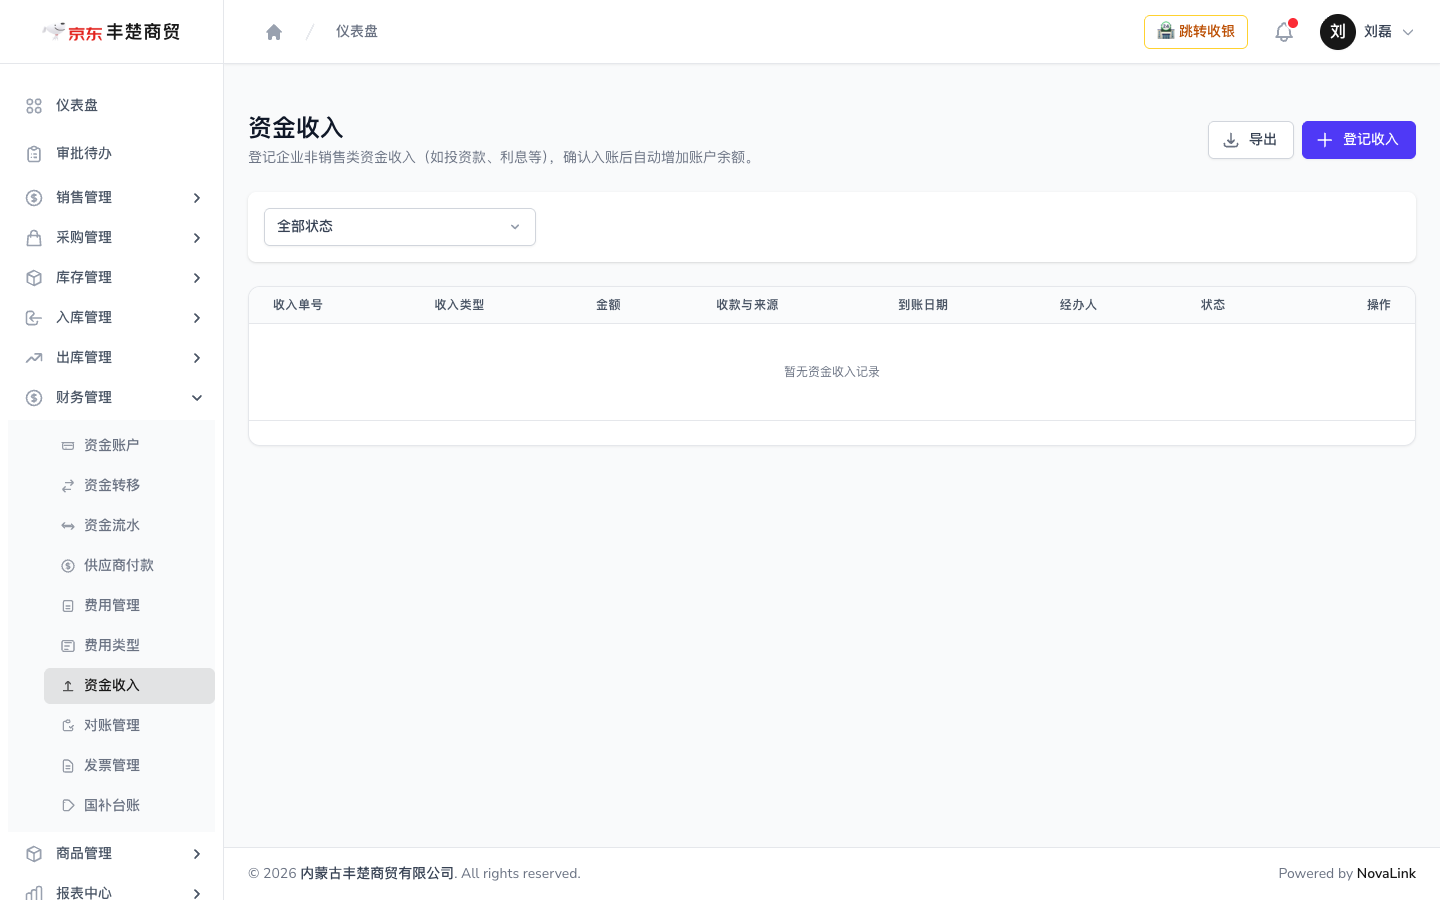
Task: Follow the 仪表盘 breadcrumb link
Action: (x=357, y=32)
